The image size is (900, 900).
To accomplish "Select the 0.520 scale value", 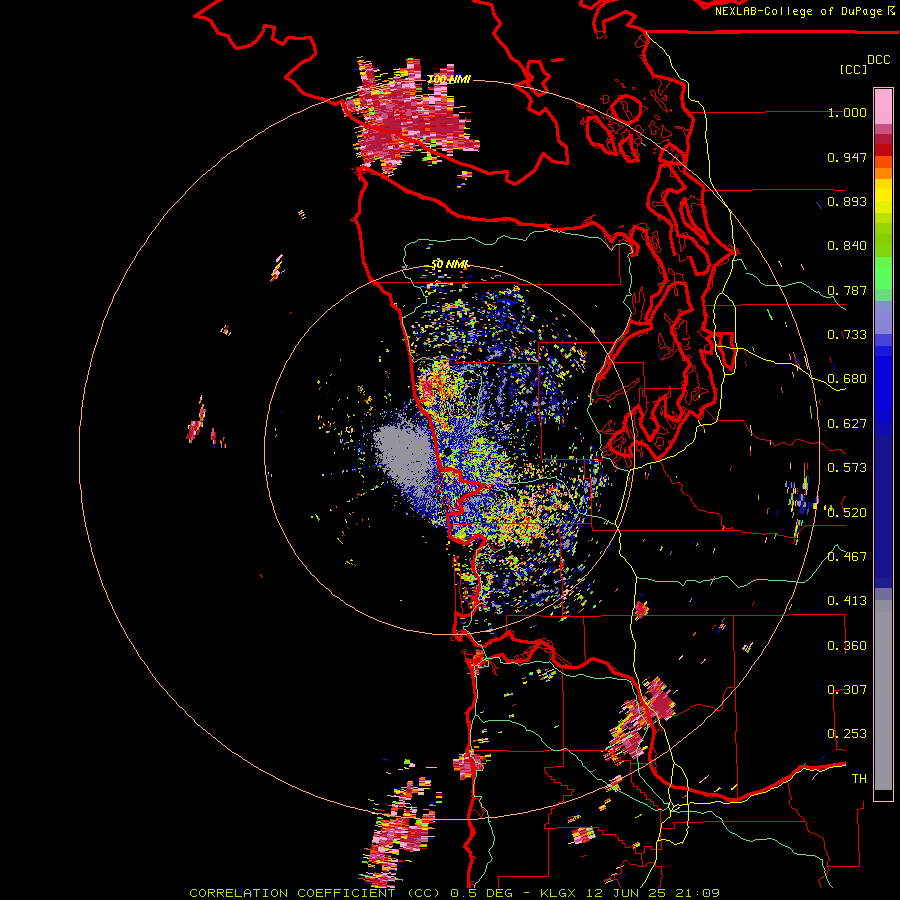I will 847,513.
